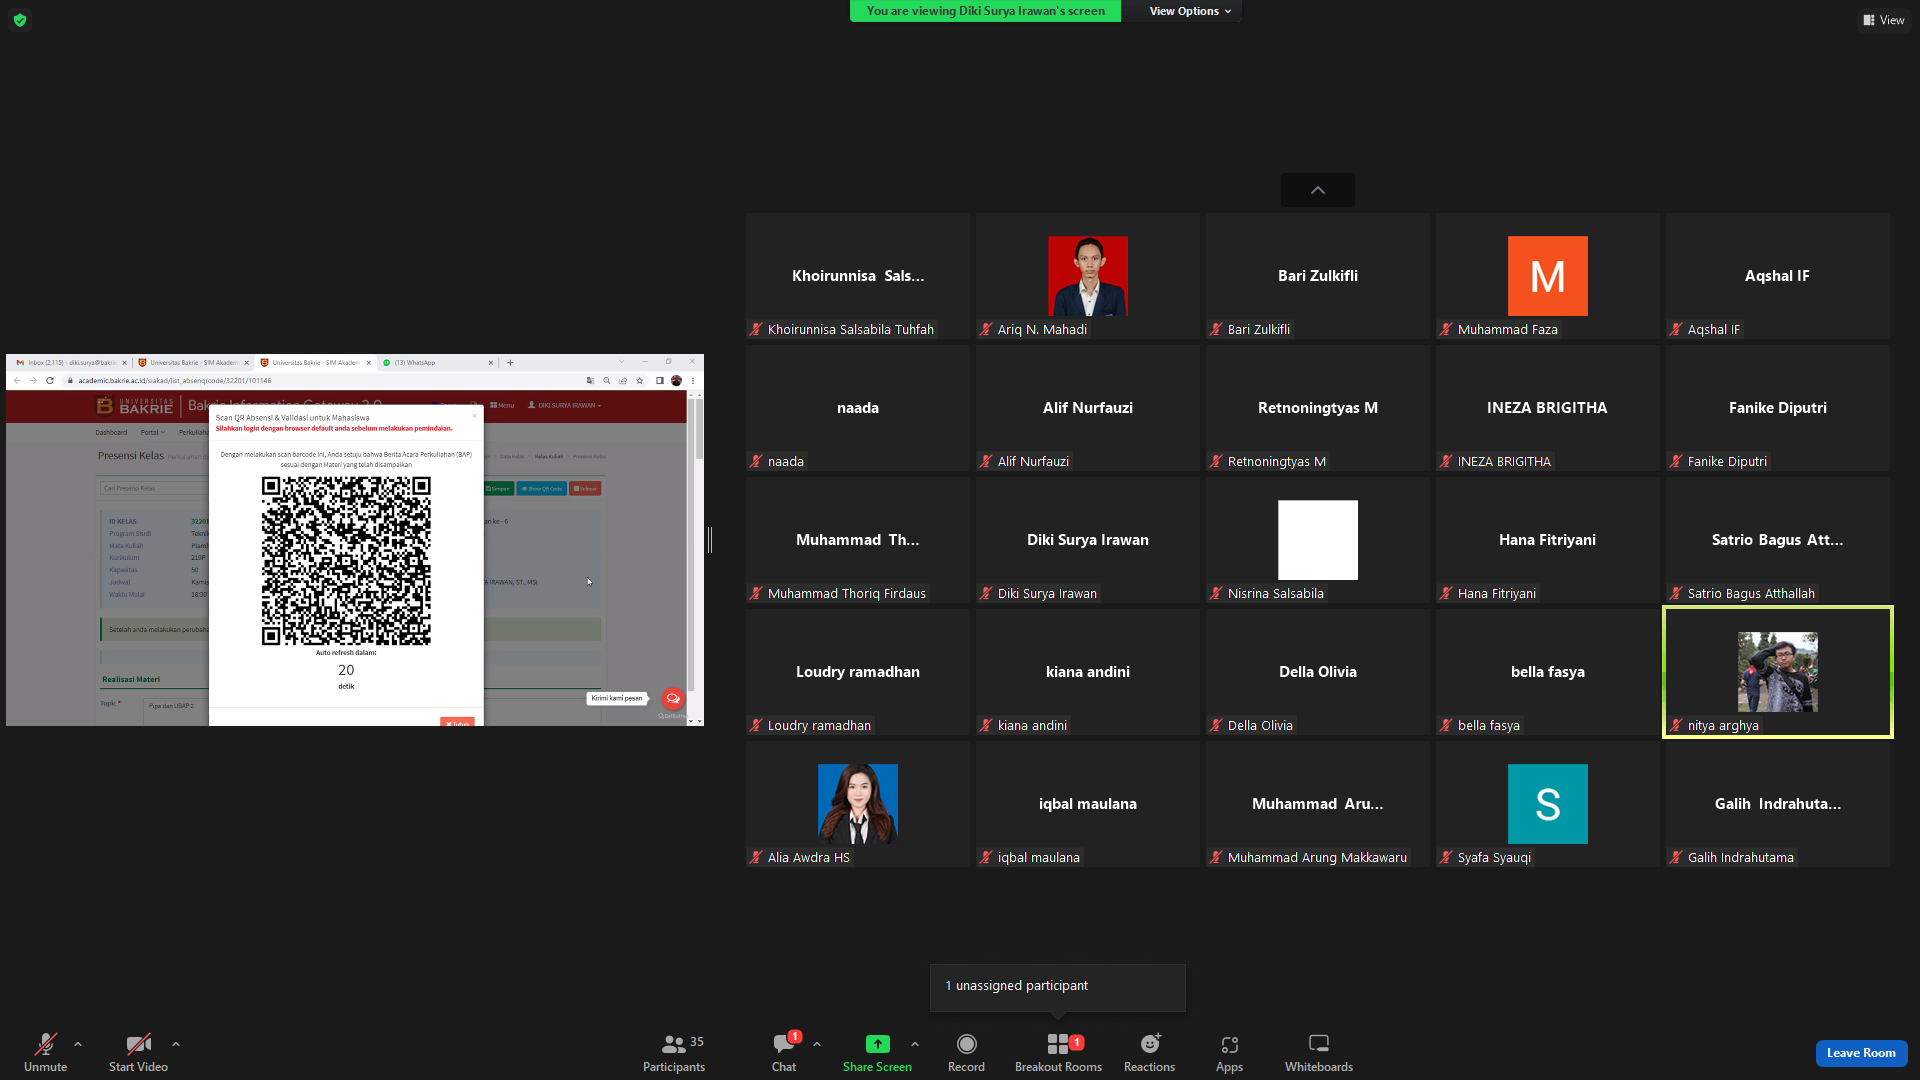Close the WhatsApp tab
Viewport: 1920px width, 1080px height.
coord(491,363)
